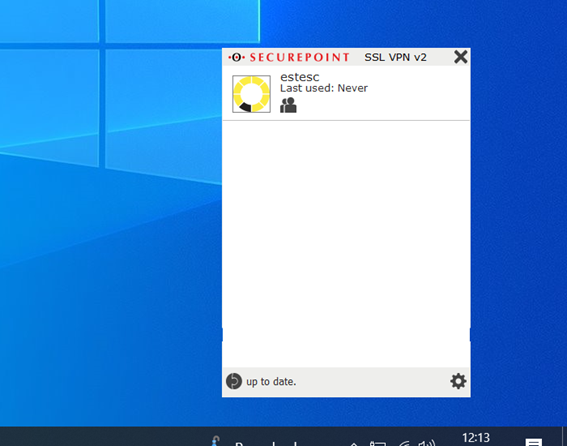
Task: Select the estesc connection name
Action: [299, 77]
